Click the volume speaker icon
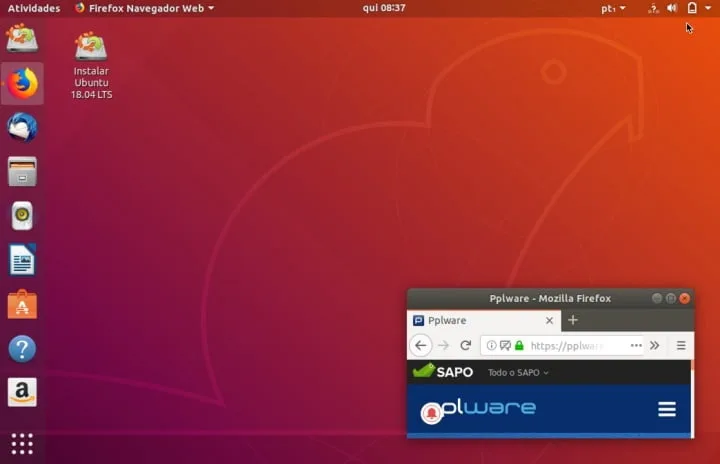 click(672, 8)
